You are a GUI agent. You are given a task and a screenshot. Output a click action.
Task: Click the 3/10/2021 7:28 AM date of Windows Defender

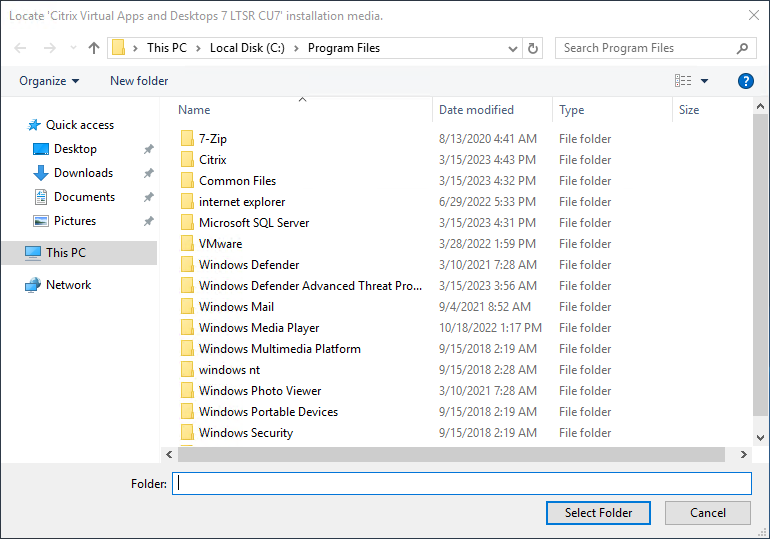pos(488,265)
